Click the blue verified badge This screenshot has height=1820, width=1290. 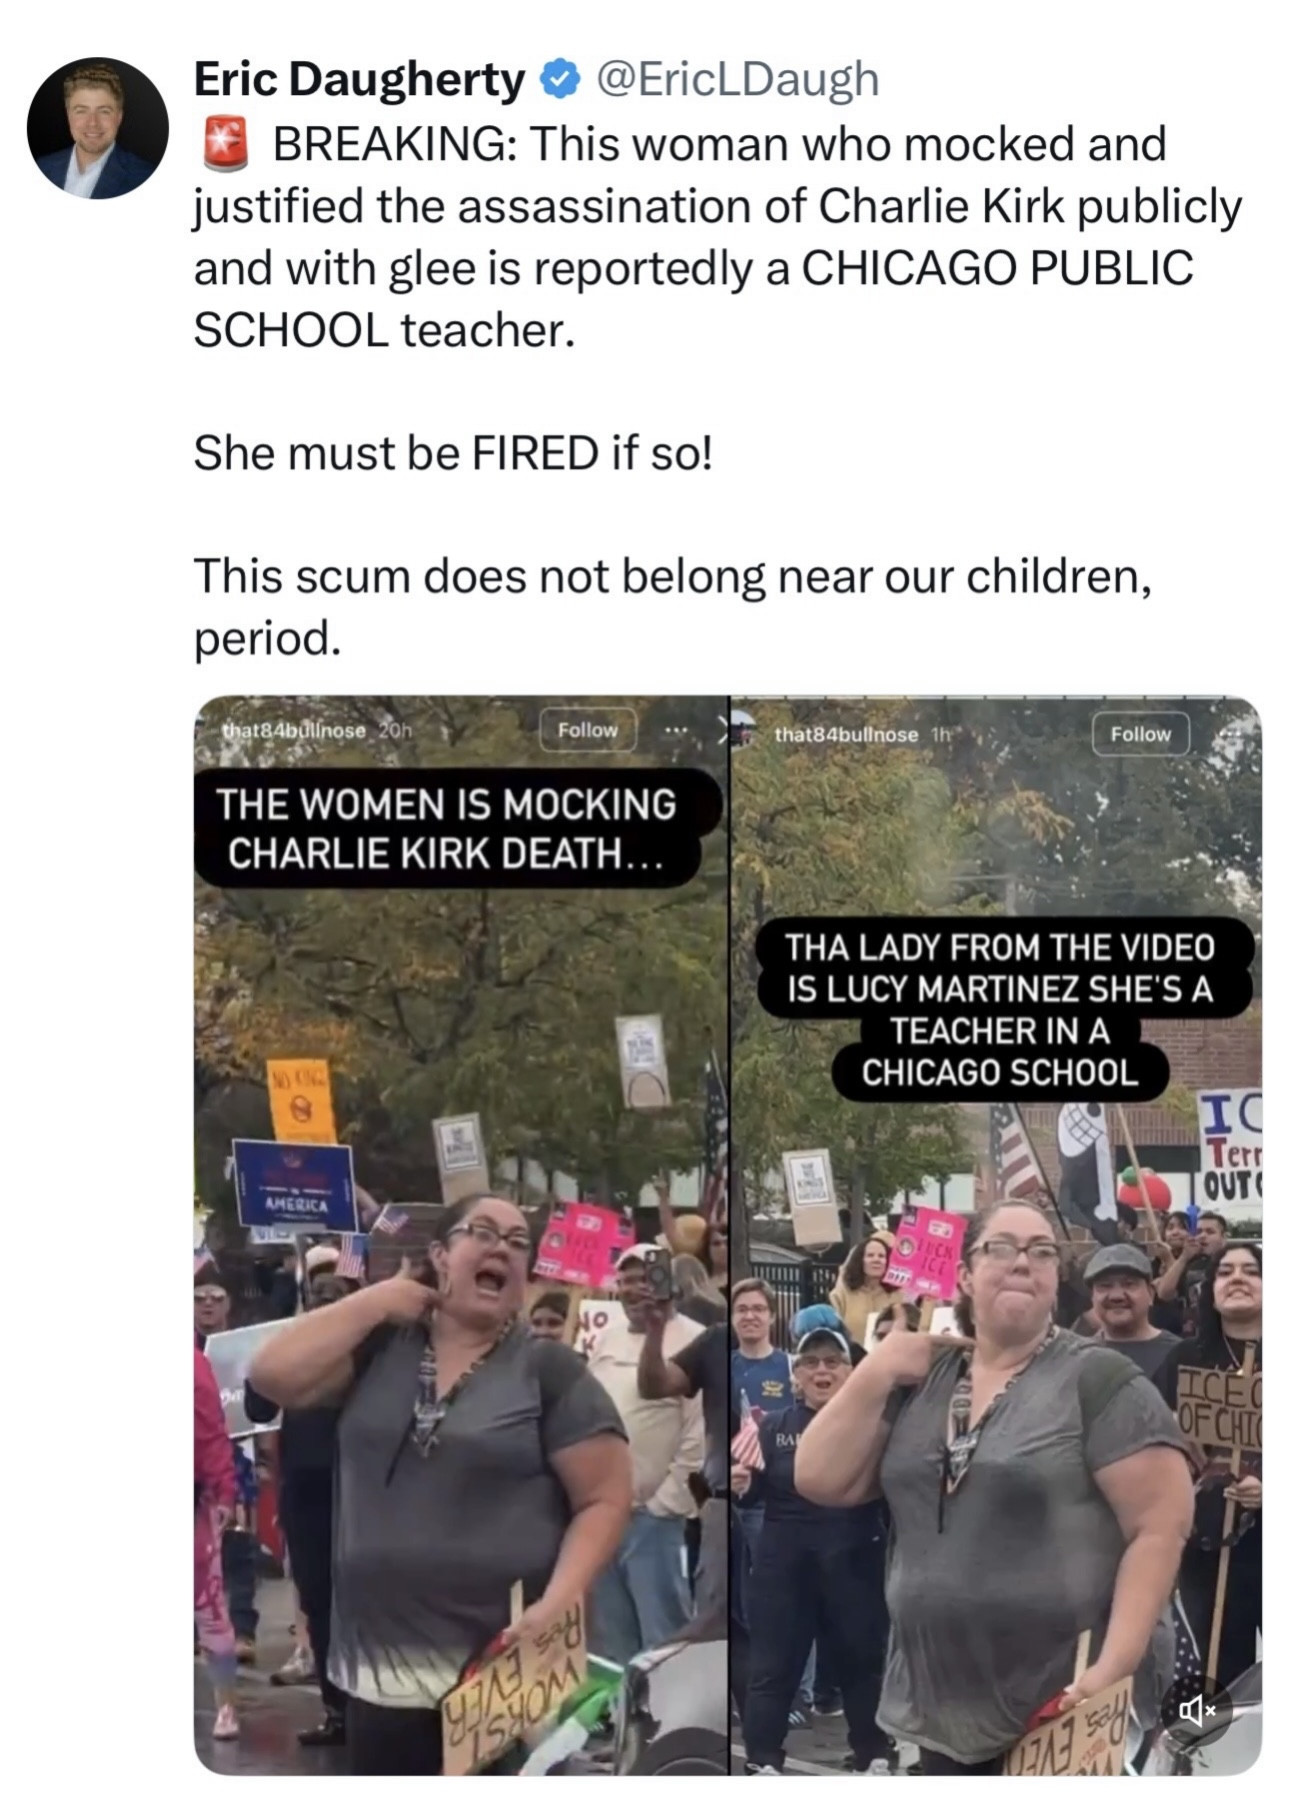561,80
